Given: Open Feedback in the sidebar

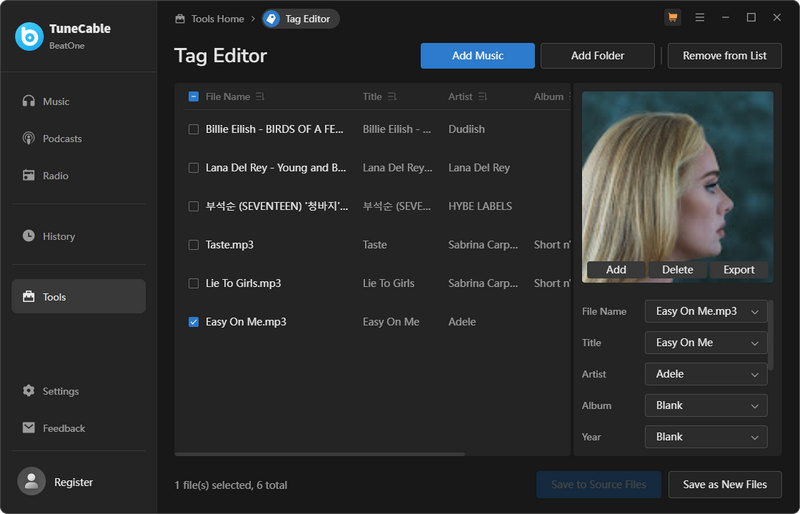Looking at the screenshot, I should click(79, 428).
